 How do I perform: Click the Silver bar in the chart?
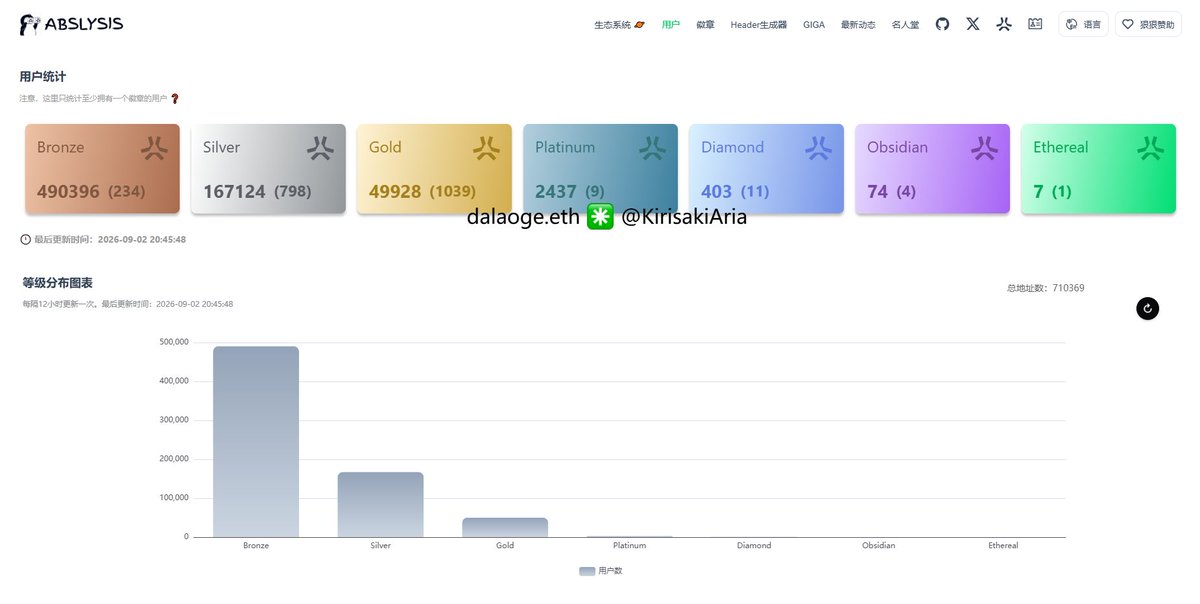coord(380,505)
